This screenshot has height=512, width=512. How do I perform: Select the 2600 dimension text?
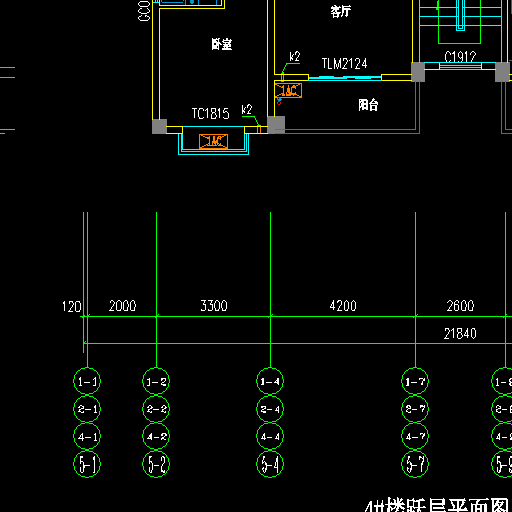click(x=460, y=306)
